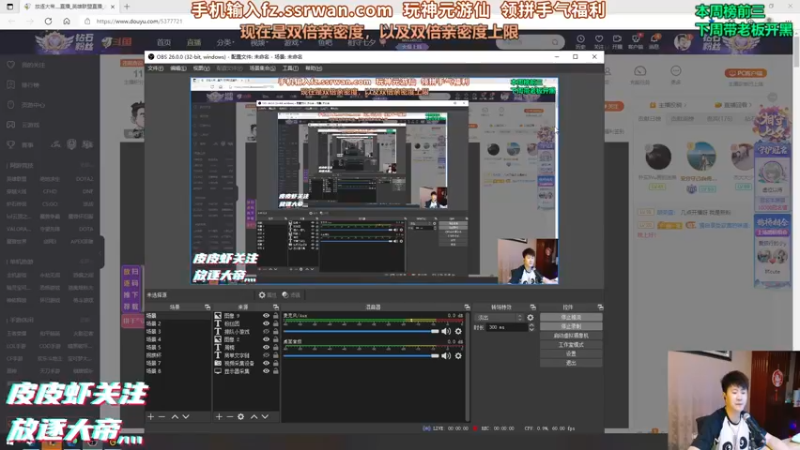Viewport: 800px width, 450px height.
Task: Expand Douyu 视频 navigation dropdown
Action: 259,42
